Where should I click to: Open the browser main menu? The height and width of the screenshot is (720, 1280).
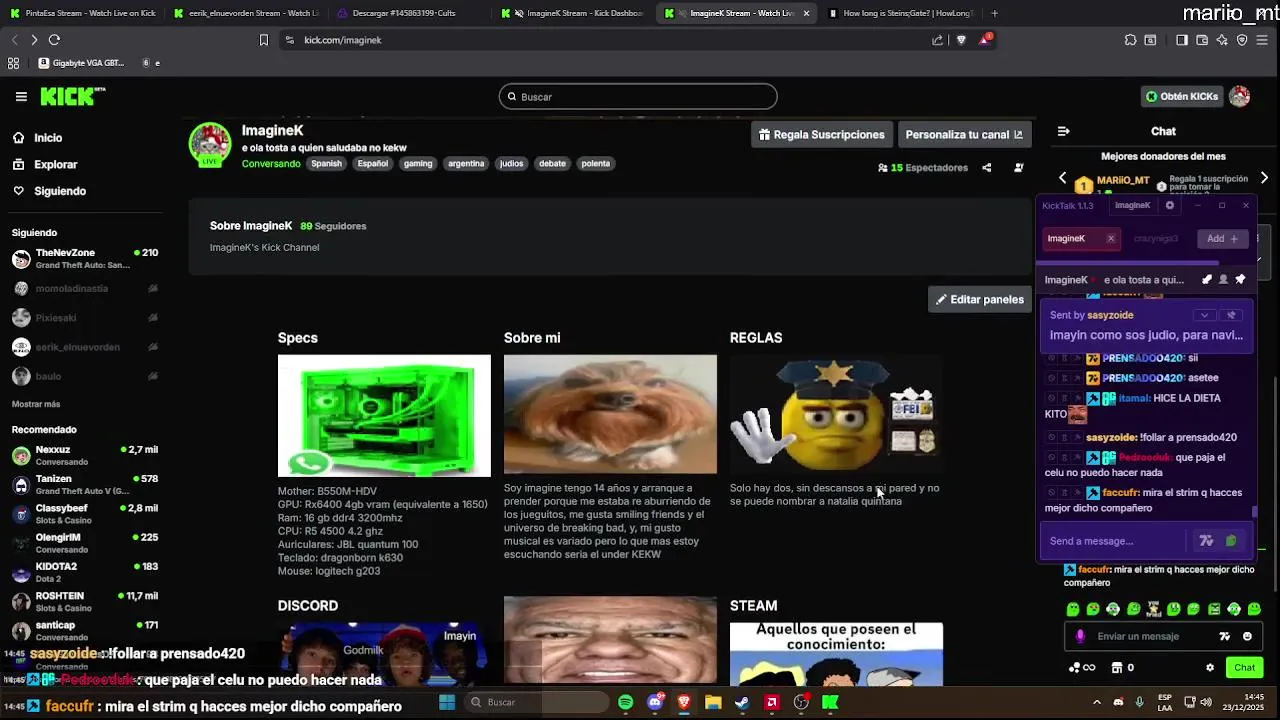(x=1263, y=40)
